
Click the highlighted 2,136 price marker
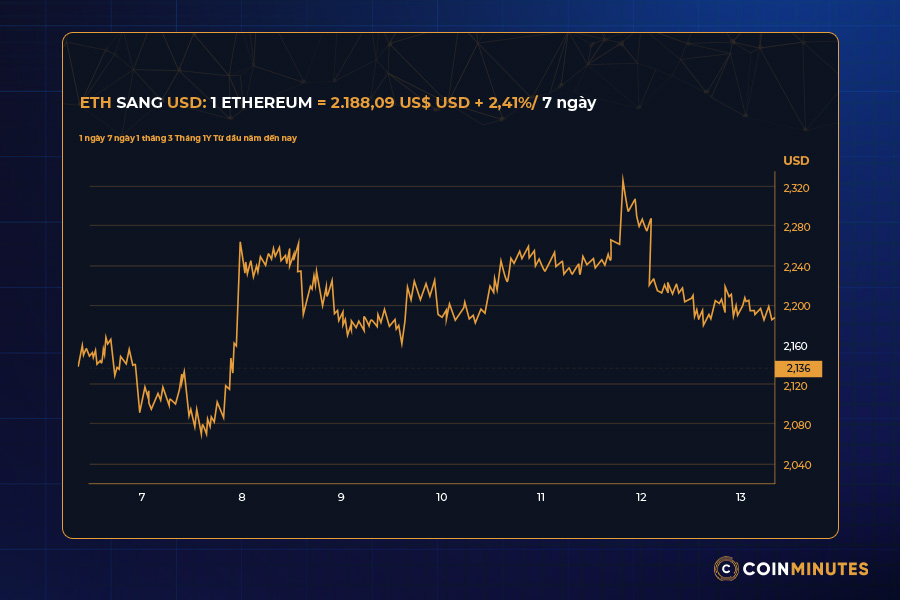pos(799,369)
